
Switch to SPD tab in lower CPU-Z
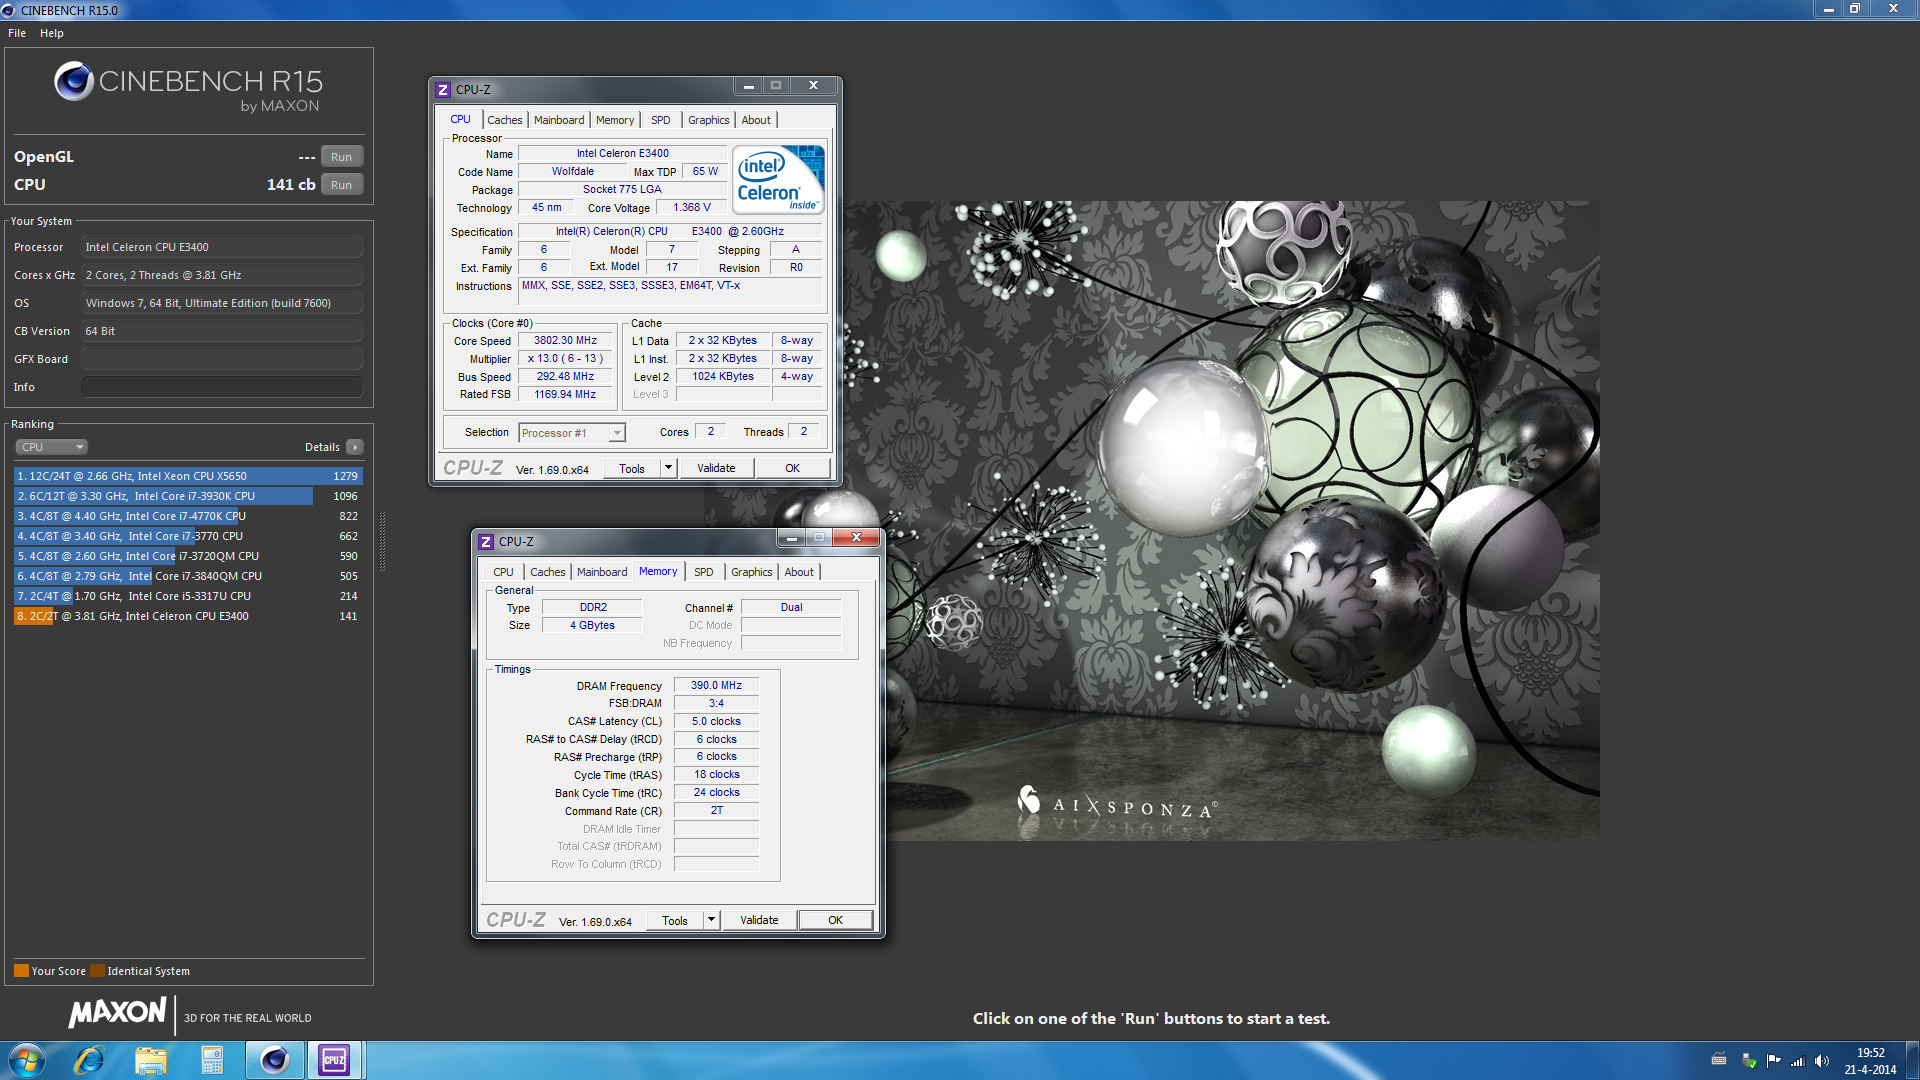tap(703, 572)
